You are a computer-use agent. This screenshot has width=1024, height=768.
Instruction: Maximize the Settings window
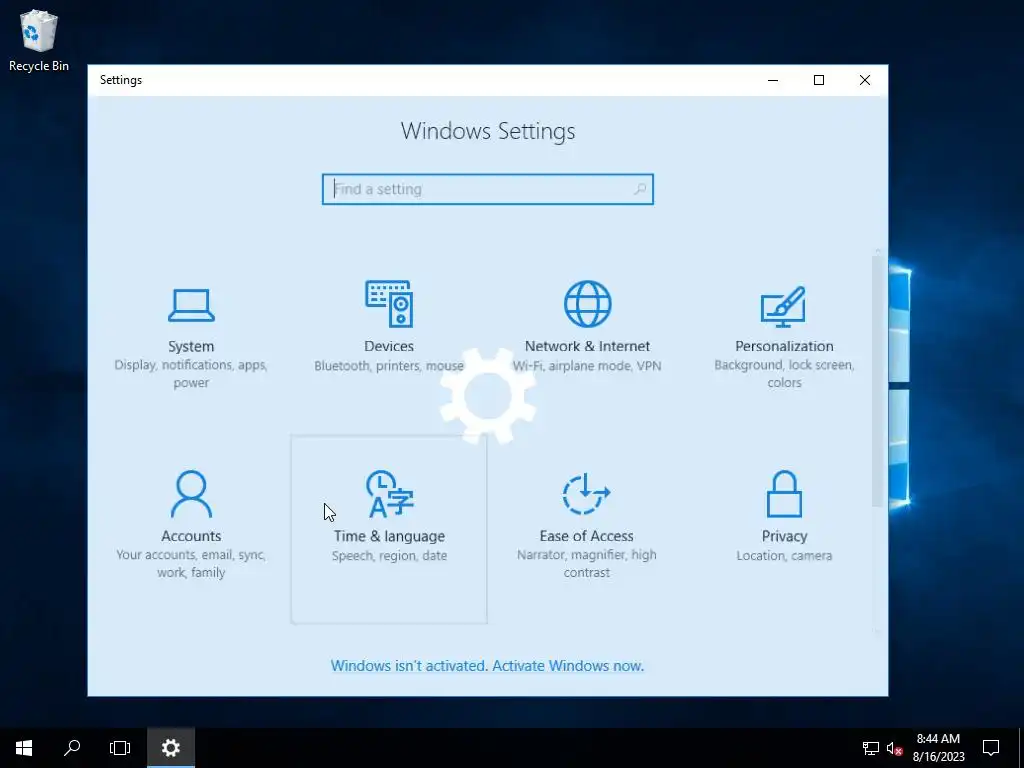(x=818, y=80)
